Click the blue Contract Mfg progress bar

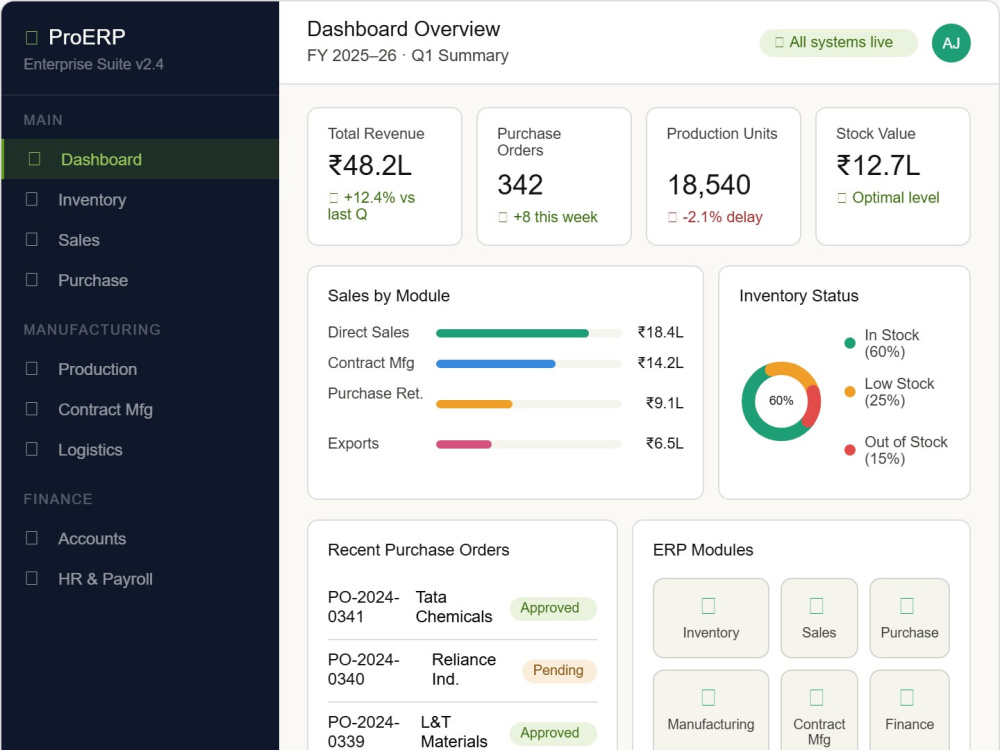[496, 364]
